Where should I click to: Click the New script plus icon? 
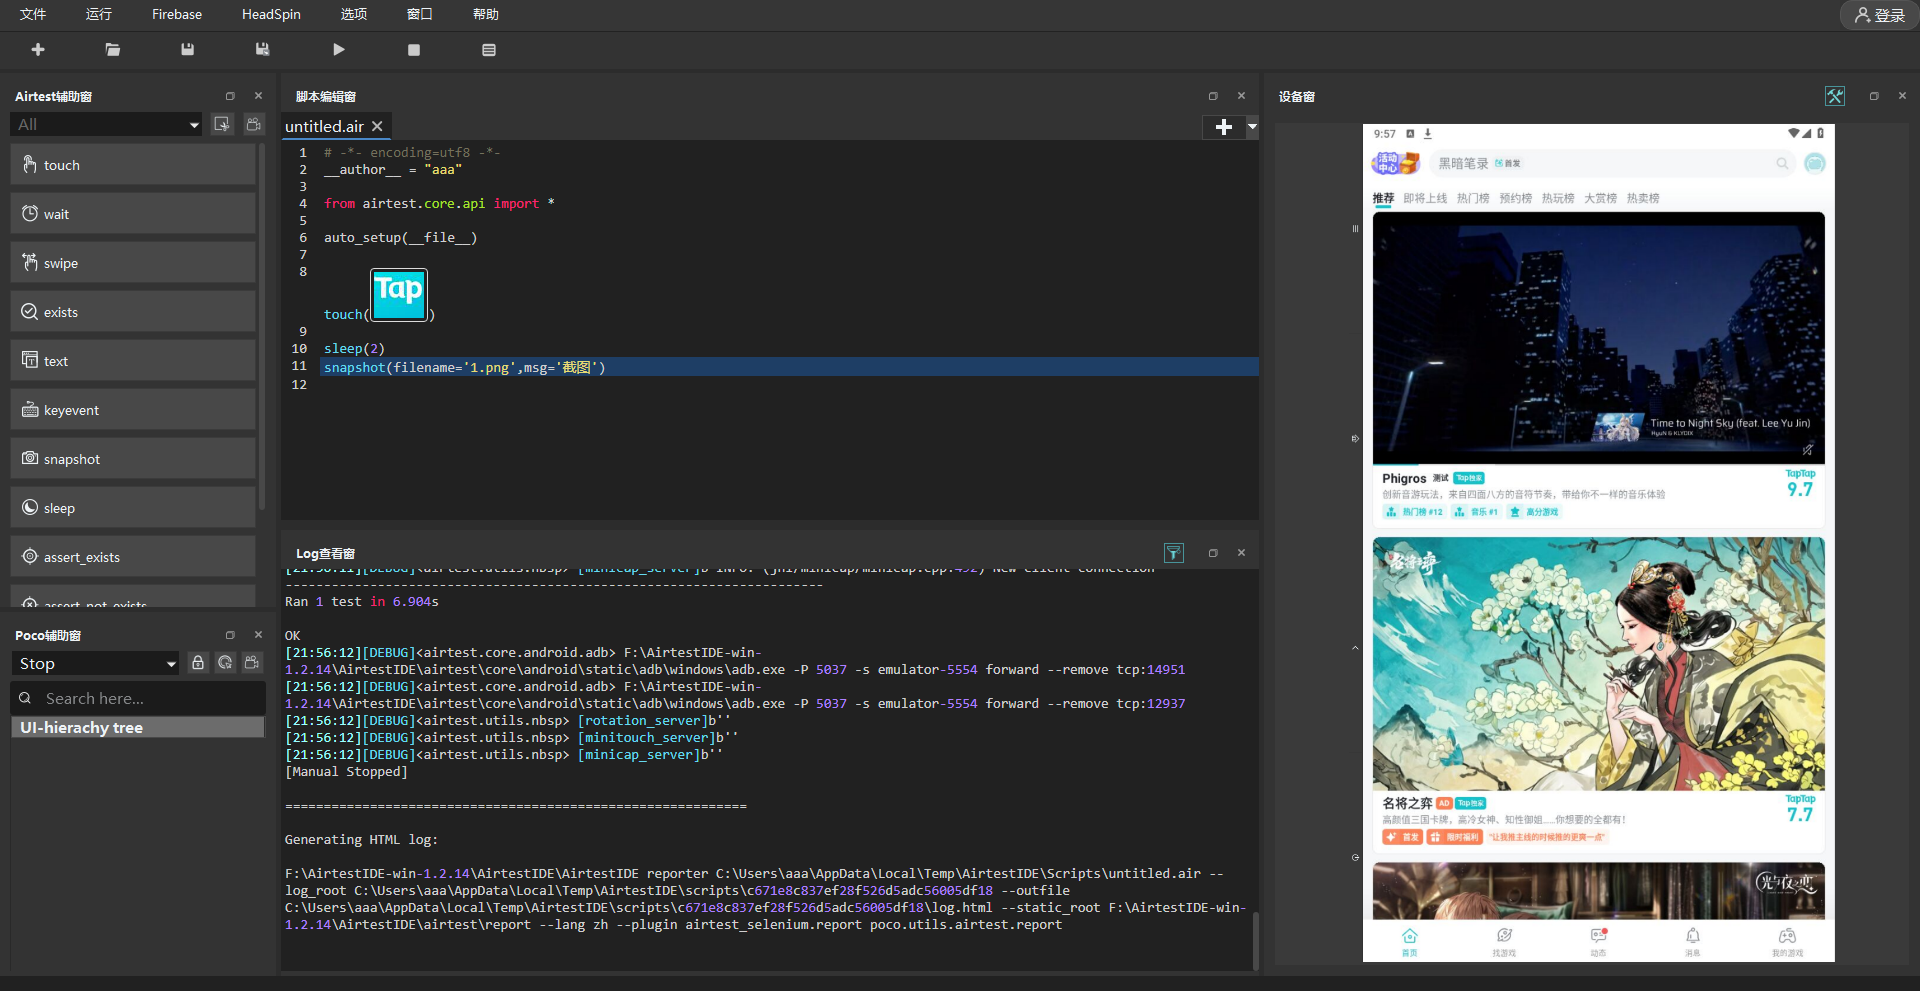tap(38, 49)
